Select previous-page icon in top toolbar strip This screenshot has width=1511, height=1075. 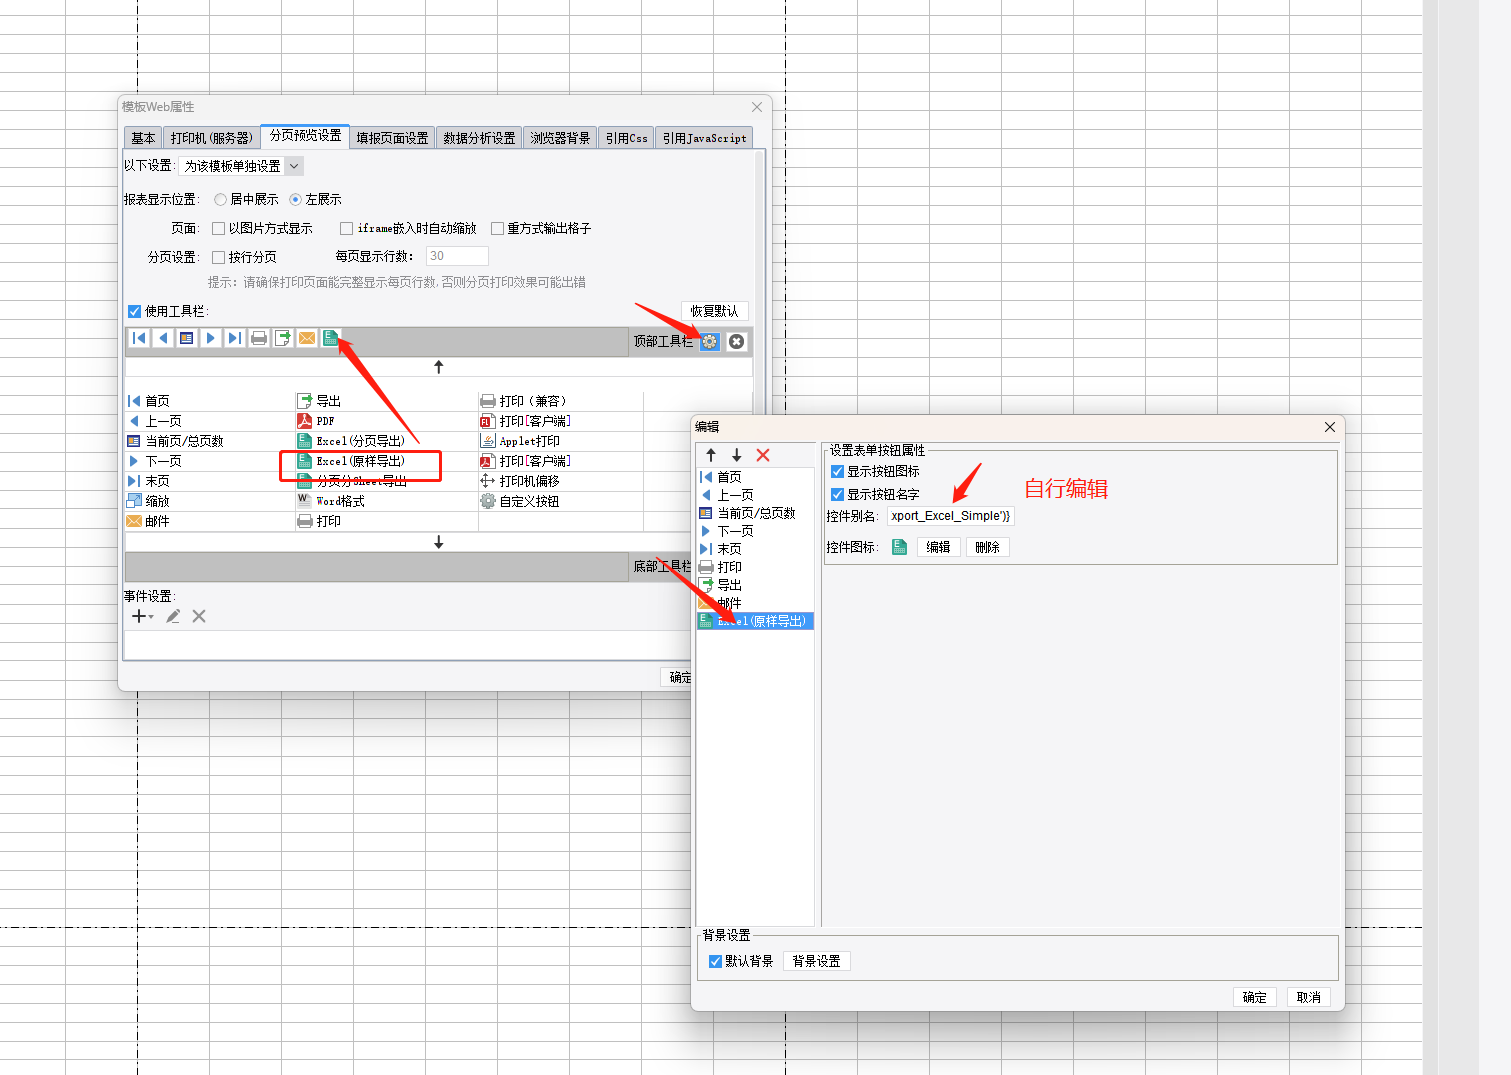pyautogui.click(x=163, y=338)
